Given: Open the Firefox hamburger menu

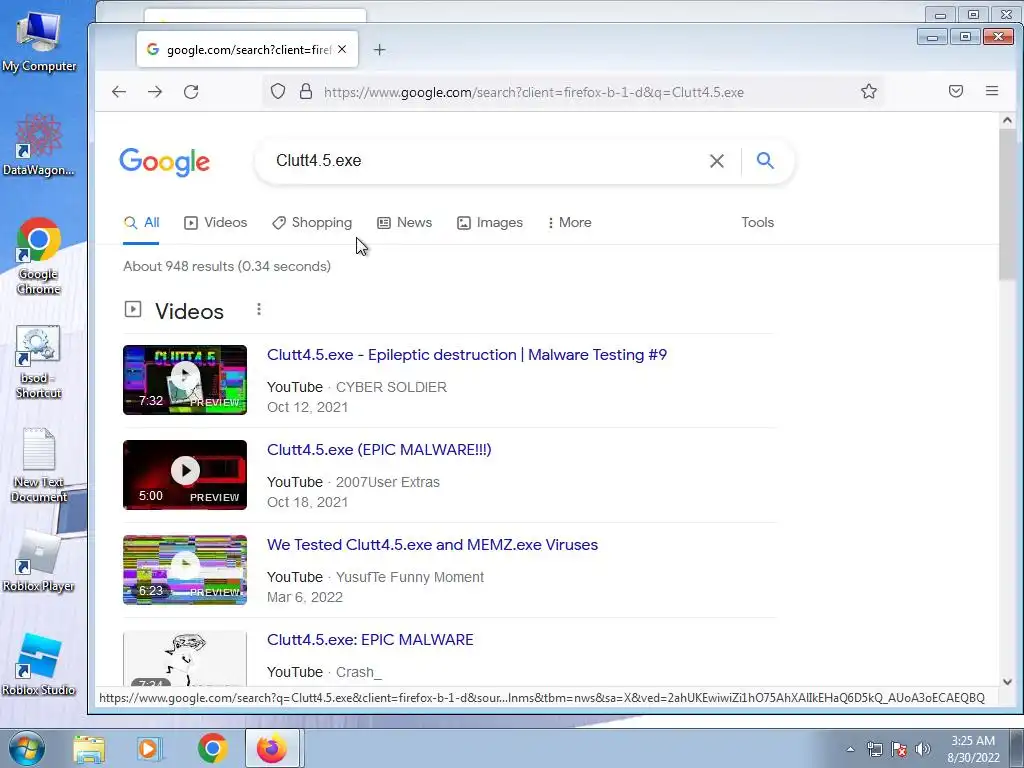Looking at the screenshot, I should (x=991, y=91).
